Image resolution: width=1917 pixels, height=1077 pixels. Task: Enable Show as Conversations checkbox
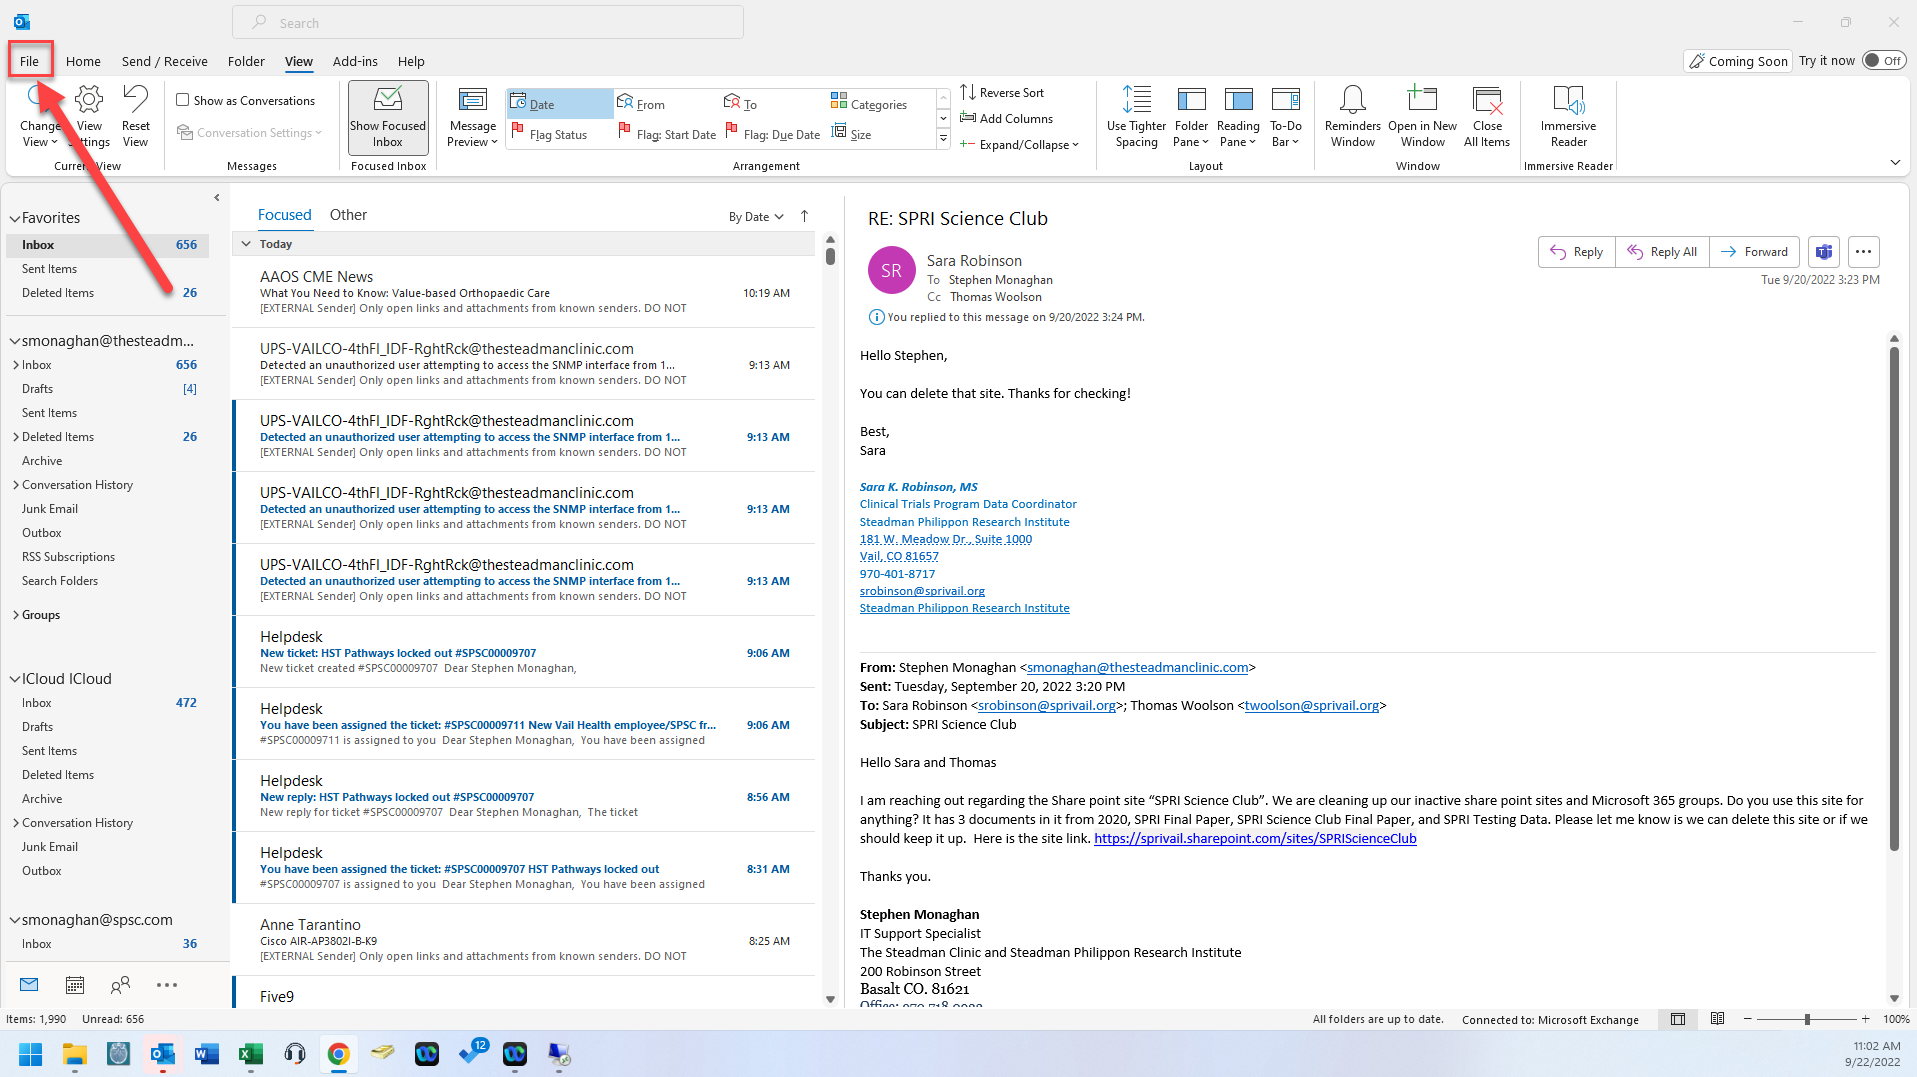pos(183,100)
